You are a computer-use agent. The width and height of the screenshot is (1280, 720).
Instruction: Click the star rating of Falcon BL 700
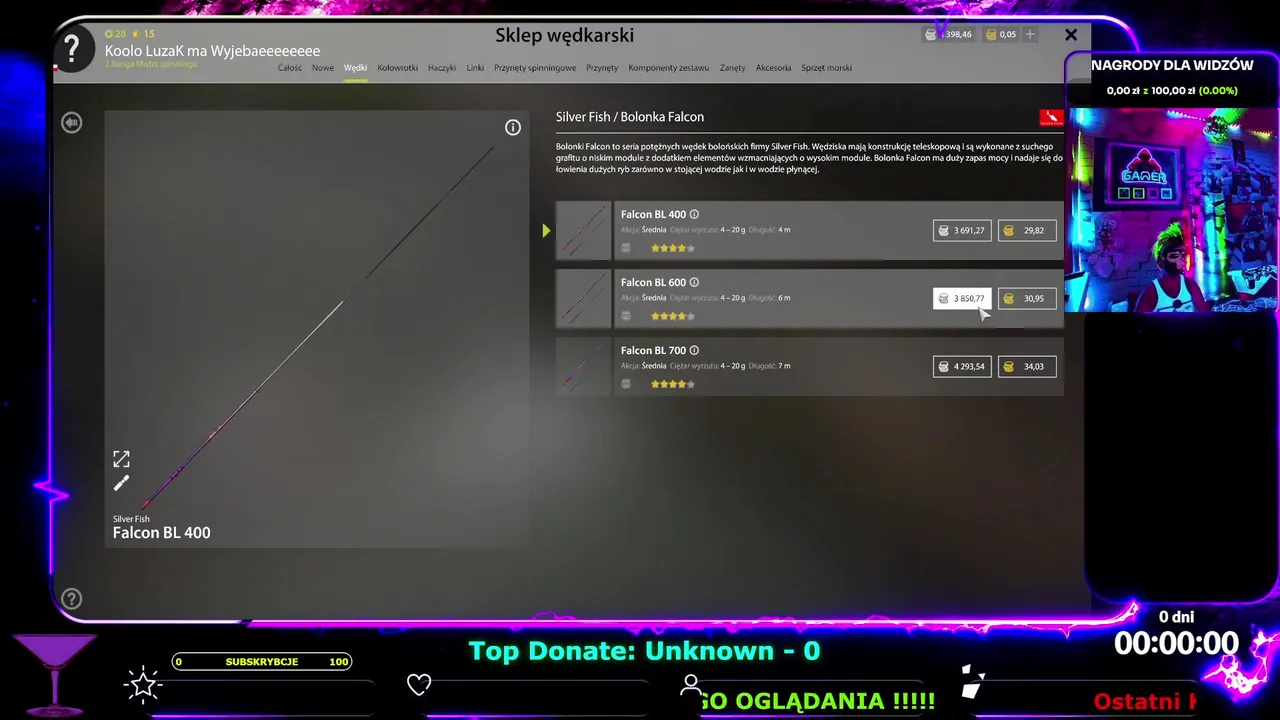coord(672,384)
